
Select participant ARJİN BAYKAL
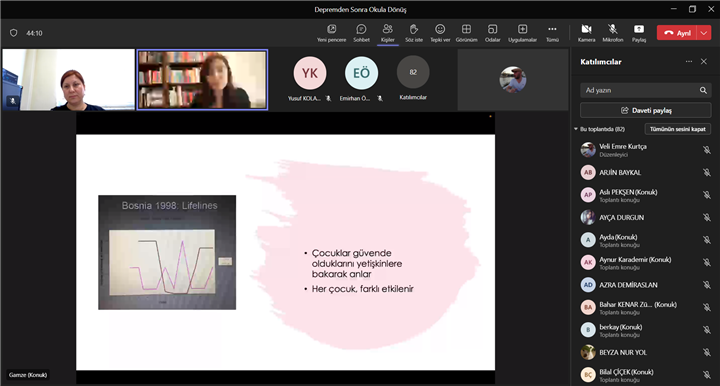point(646,173)
